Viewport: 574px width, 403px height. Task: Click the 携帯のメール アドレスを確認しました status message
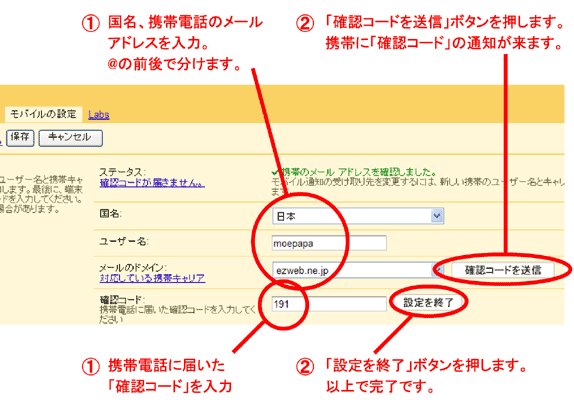359,172
